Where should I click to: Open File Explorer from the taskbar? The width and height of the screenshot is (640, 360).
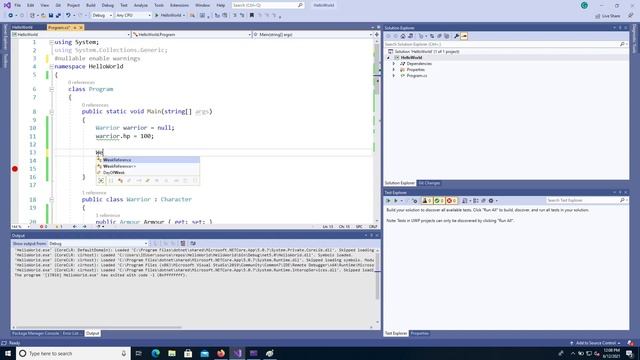[172, 353]
